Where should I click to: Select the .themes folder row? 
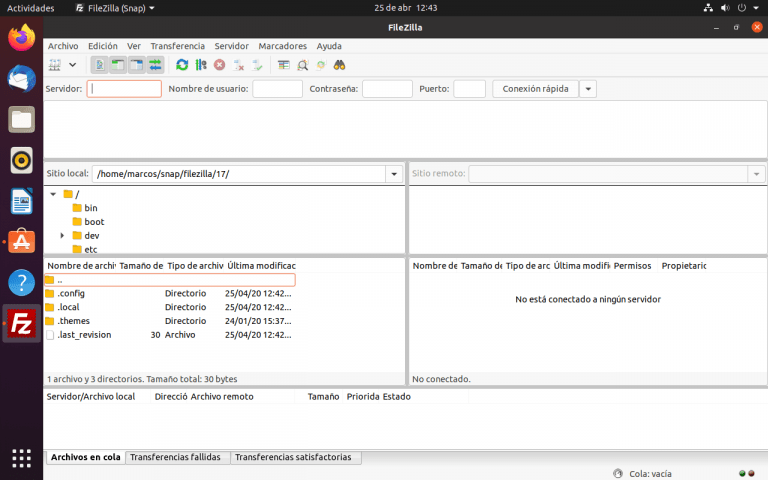coord(170,321)
